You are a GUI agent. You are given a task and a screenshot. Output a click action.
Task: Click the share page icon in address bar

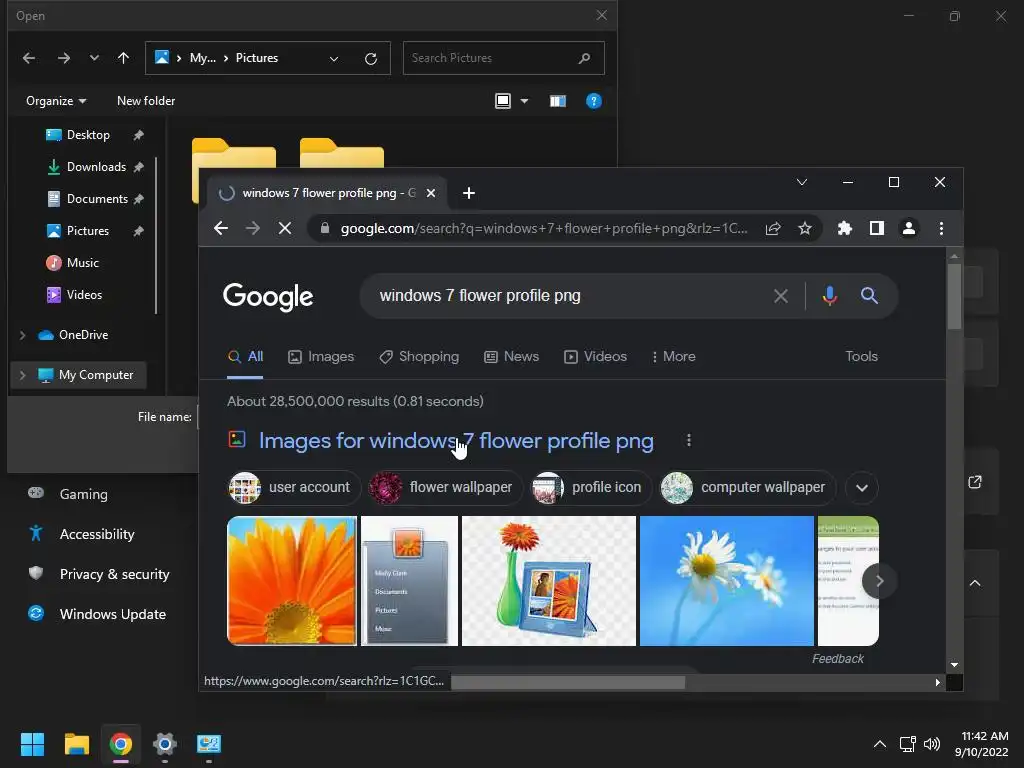point(773,228)
